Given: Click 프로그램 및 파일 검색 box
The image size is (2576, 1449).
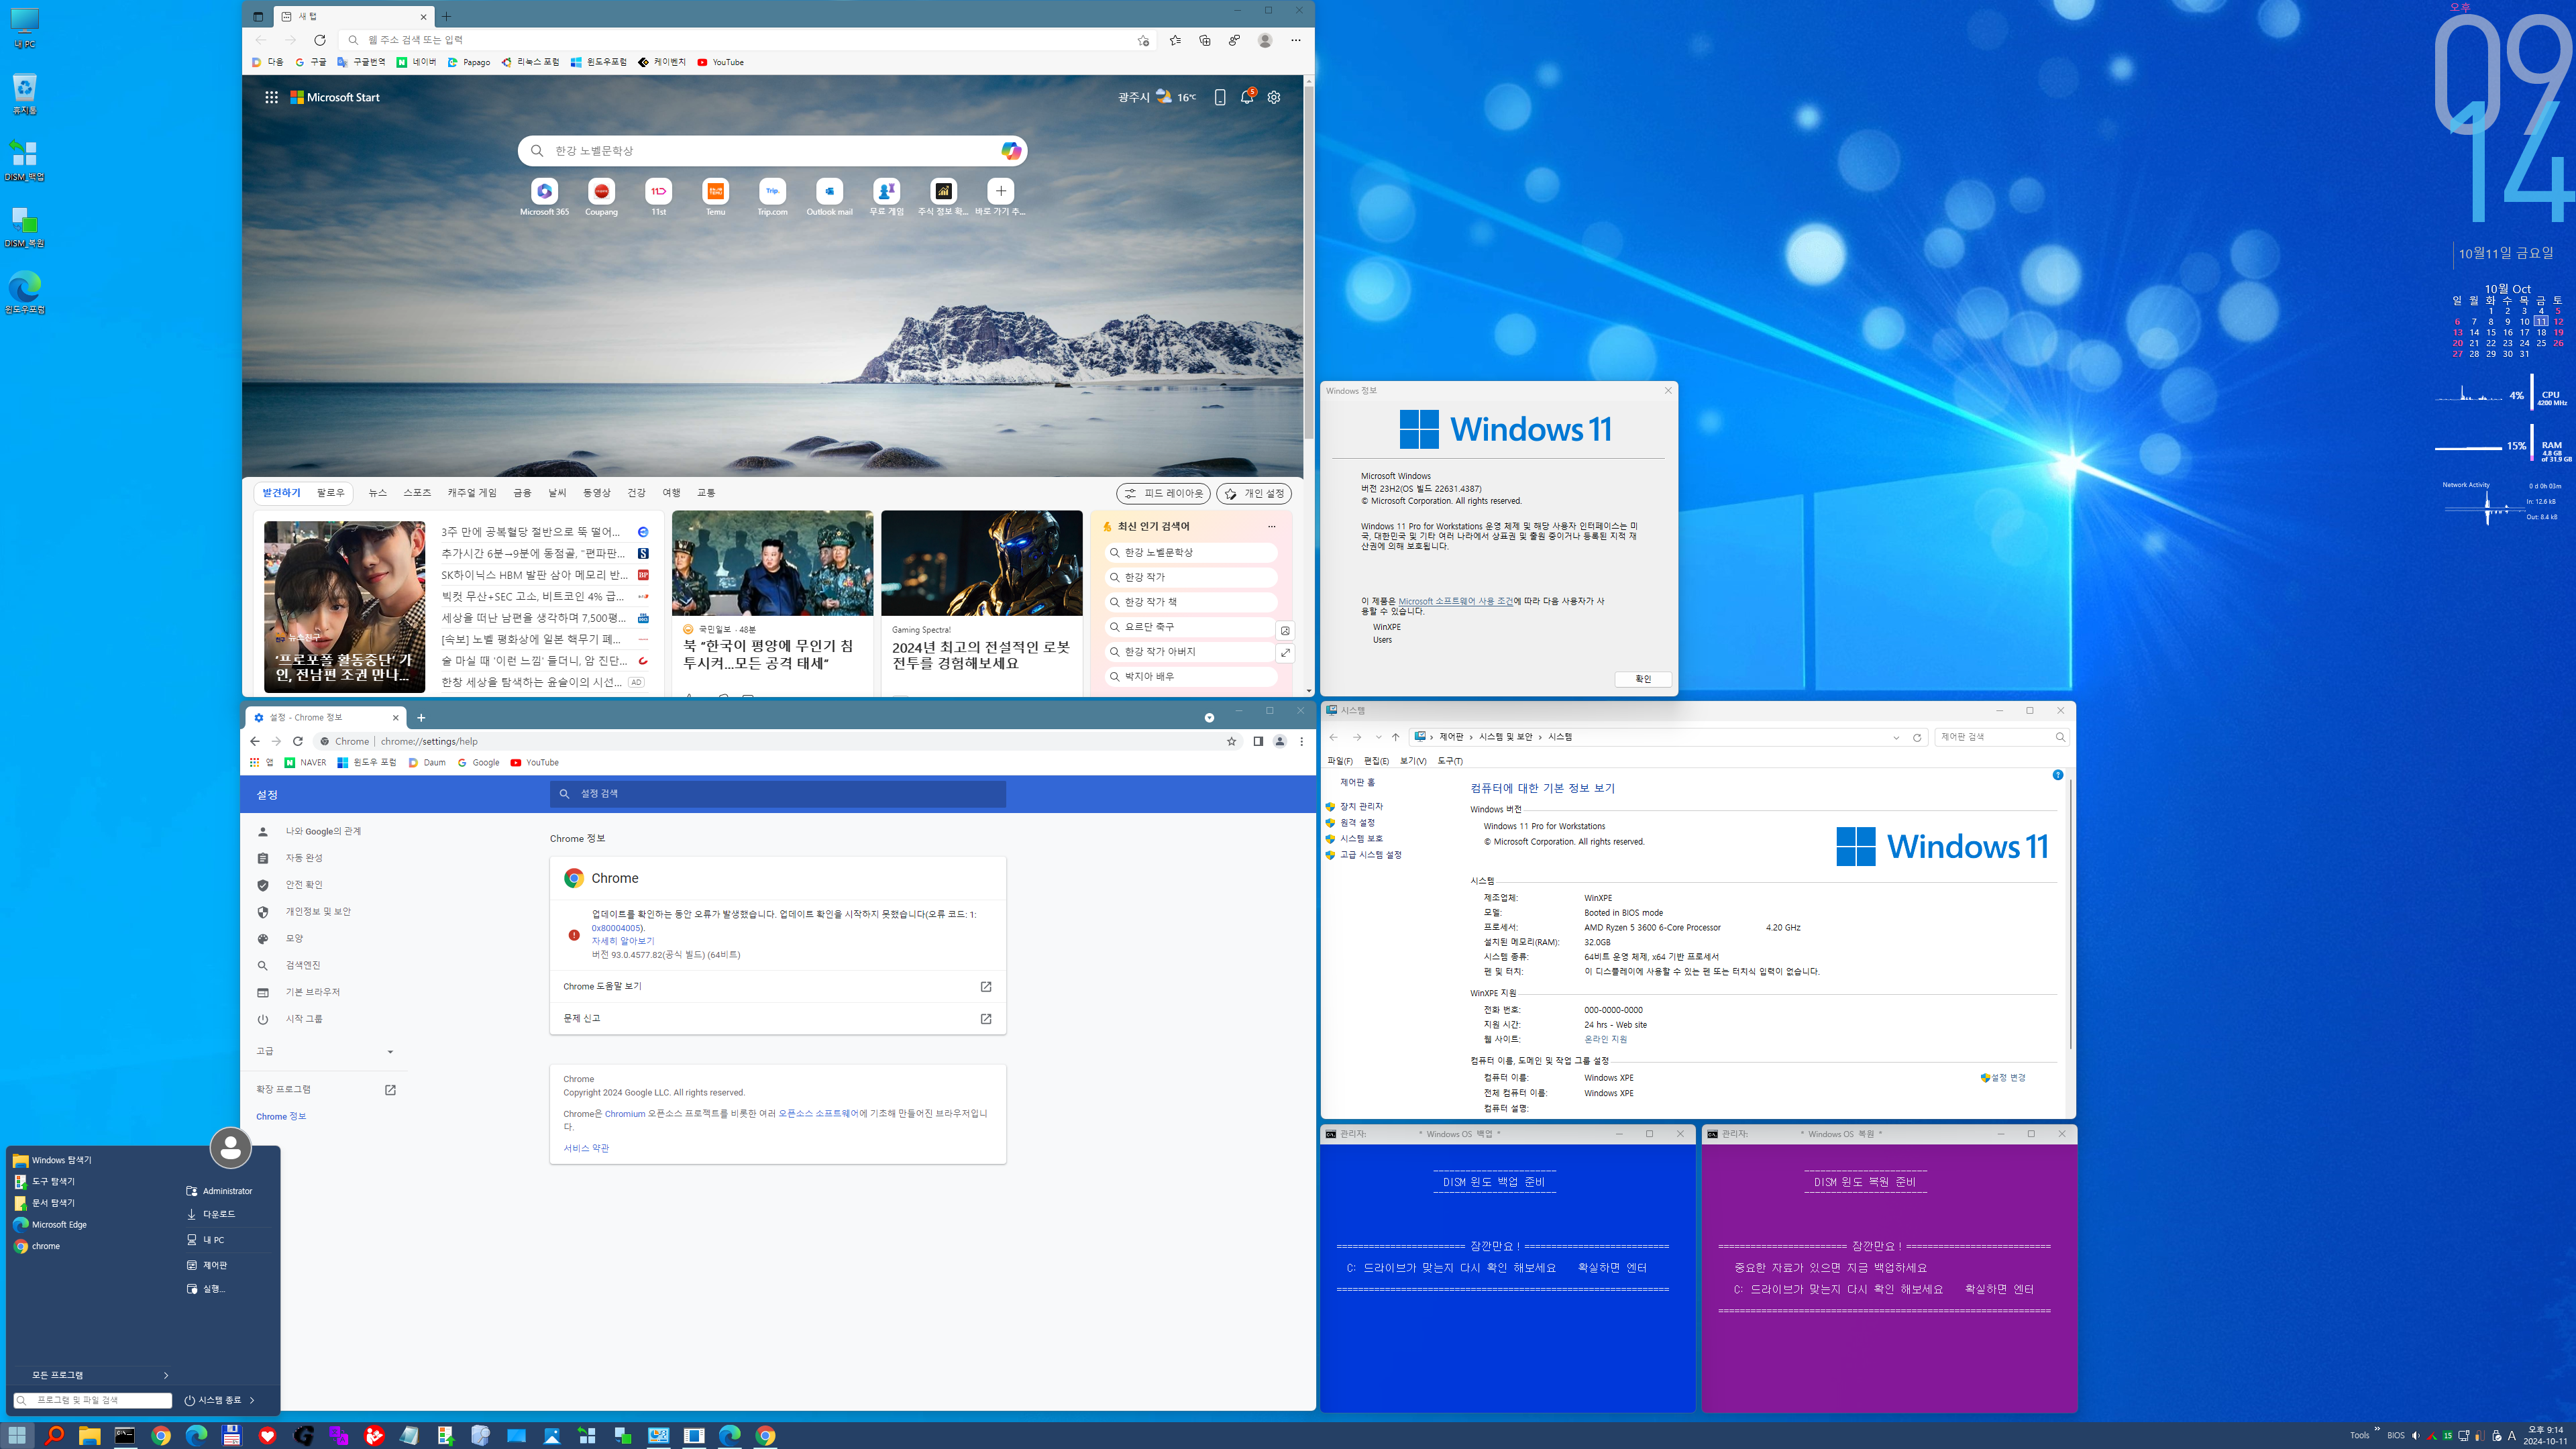Looking at the screenshot, I should coord(93,1400).
